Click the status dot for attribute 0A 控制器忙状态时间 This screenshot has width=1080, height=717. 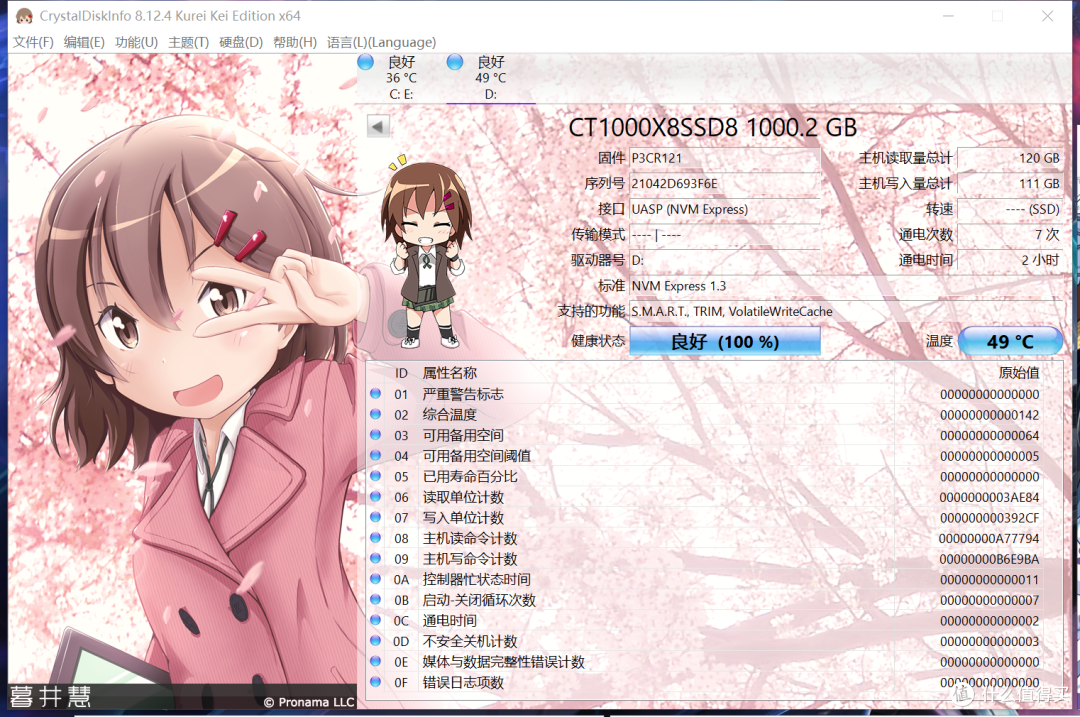(x=375, y=579)
